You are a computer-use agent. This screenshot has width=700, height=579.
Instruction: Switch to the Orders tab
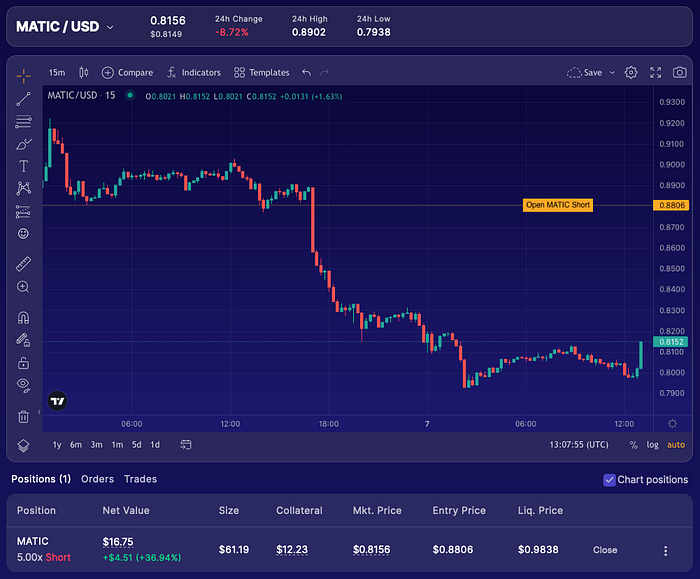(97, 479)
